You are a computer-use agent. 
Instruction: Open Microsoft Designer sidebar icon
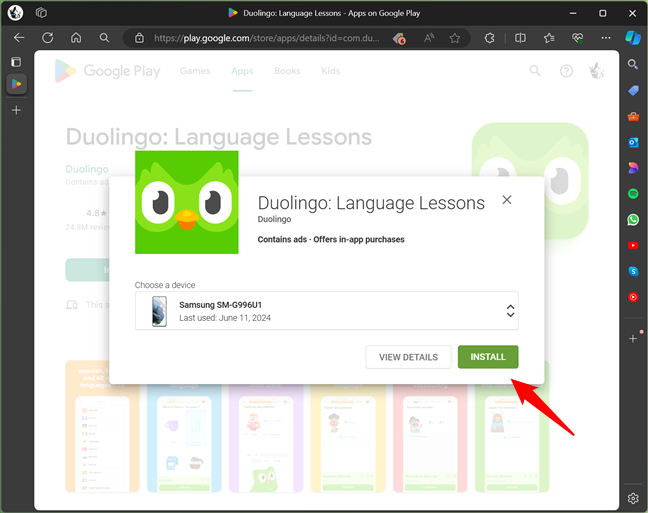click(633, 168)
